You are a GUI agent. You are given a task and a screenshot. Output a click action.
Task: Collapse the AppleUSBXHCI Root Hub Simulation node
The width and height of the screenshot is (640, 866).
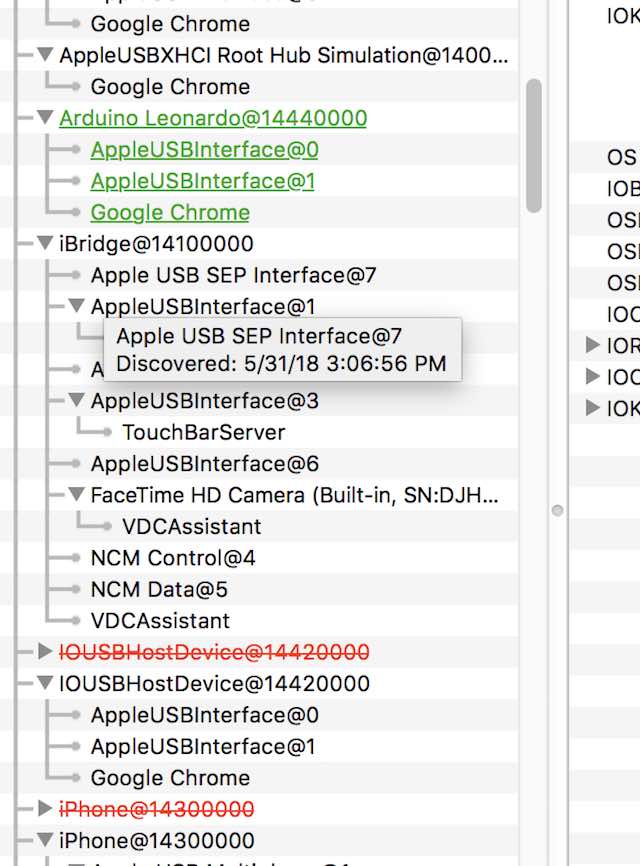pos(45,55)
